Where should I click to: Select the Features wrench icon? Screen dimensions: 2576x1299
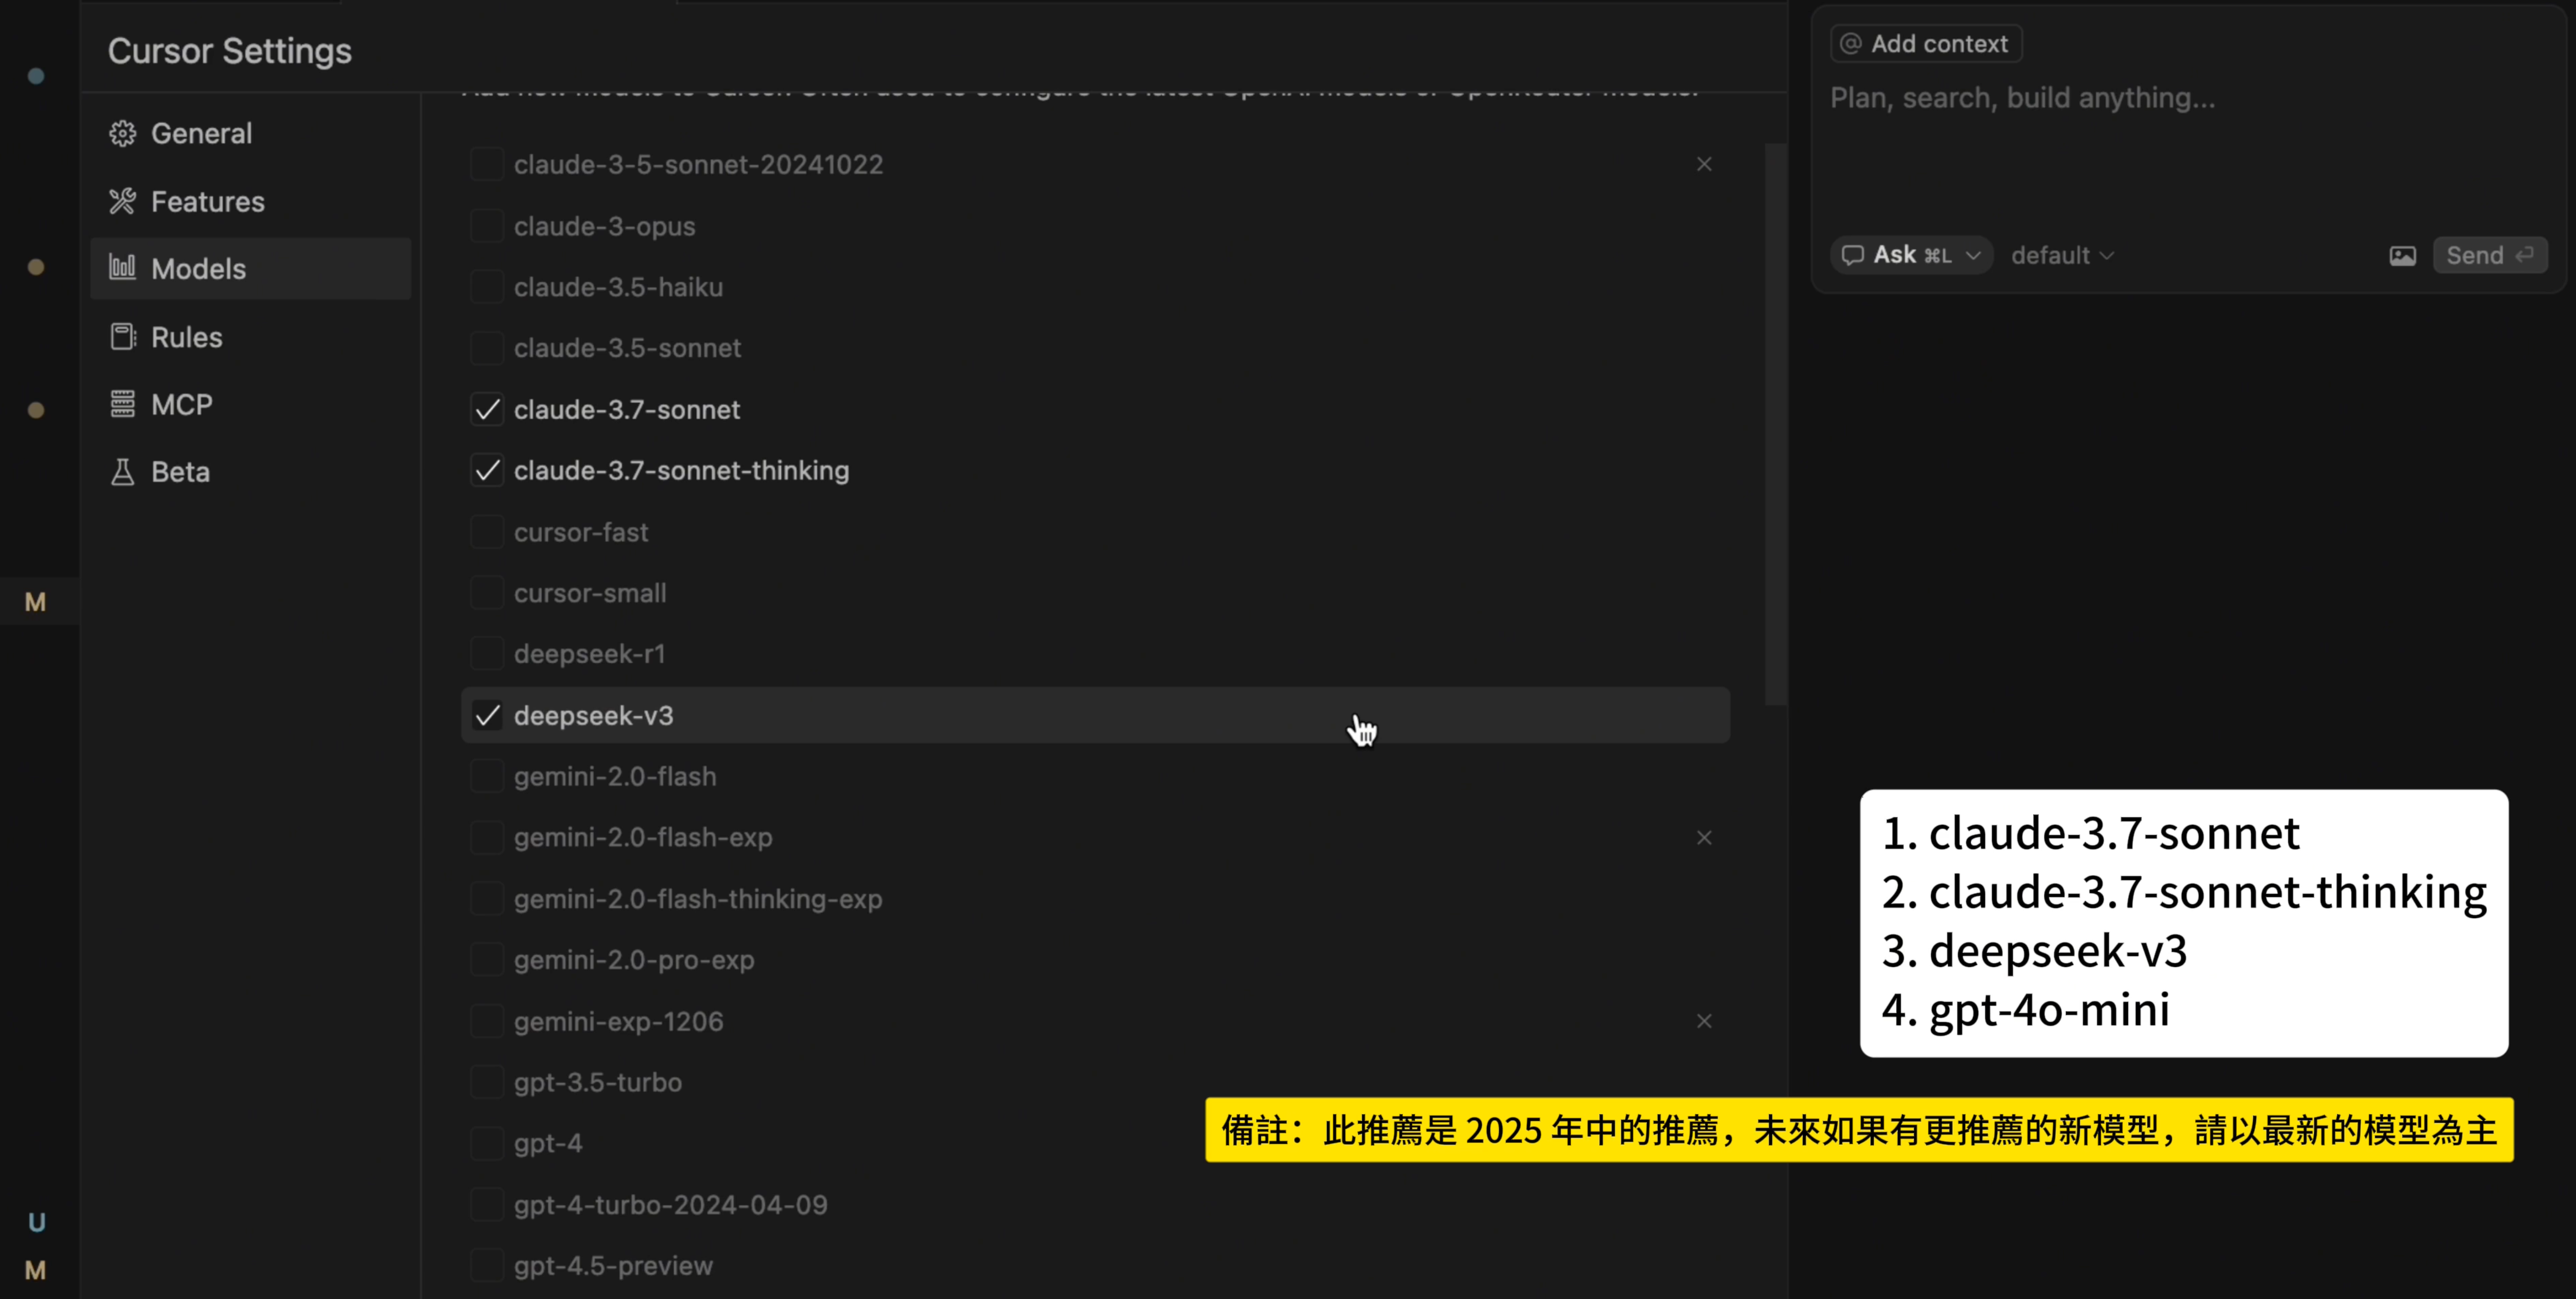click(x=122, y=201)
